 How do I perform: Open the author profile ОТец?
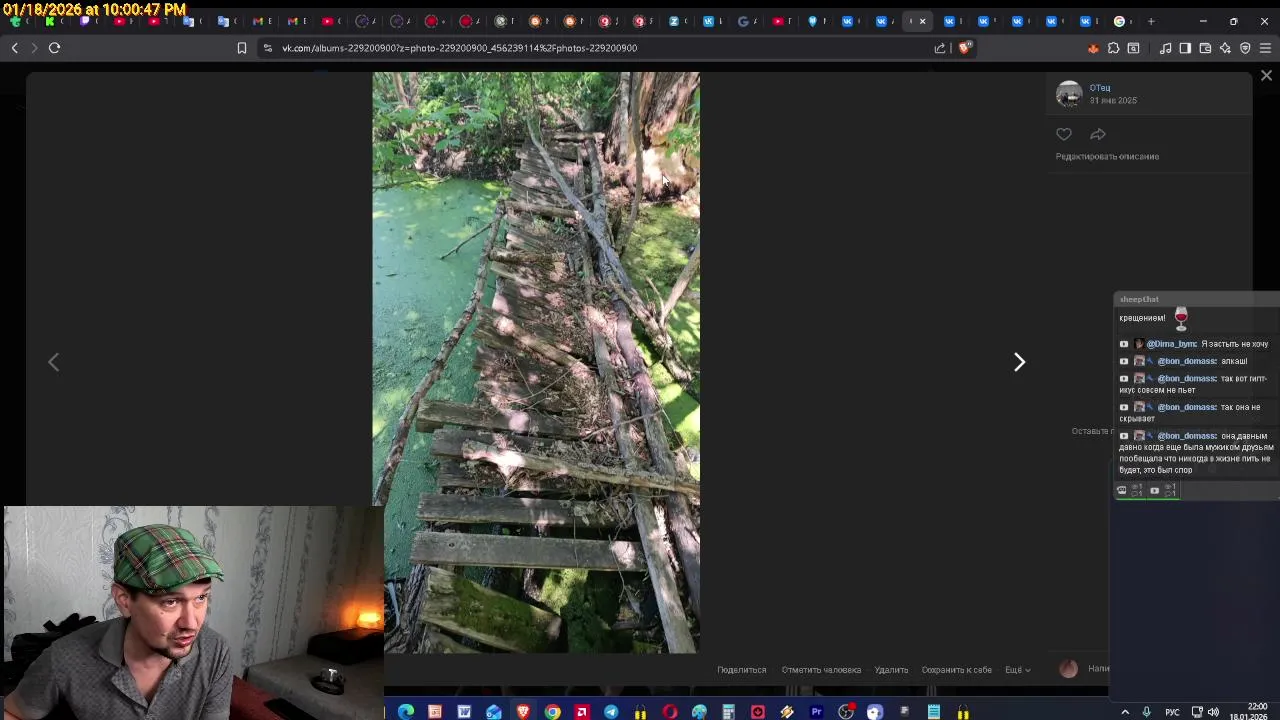click(1100, 88)
